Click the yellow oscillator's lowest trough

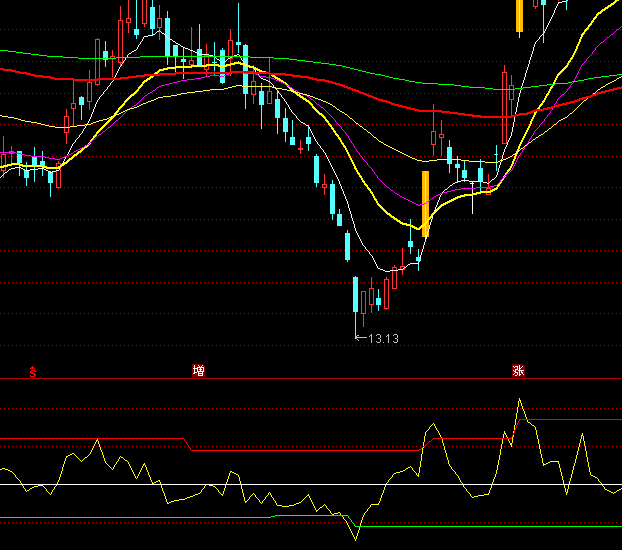[x=355, y=539]
